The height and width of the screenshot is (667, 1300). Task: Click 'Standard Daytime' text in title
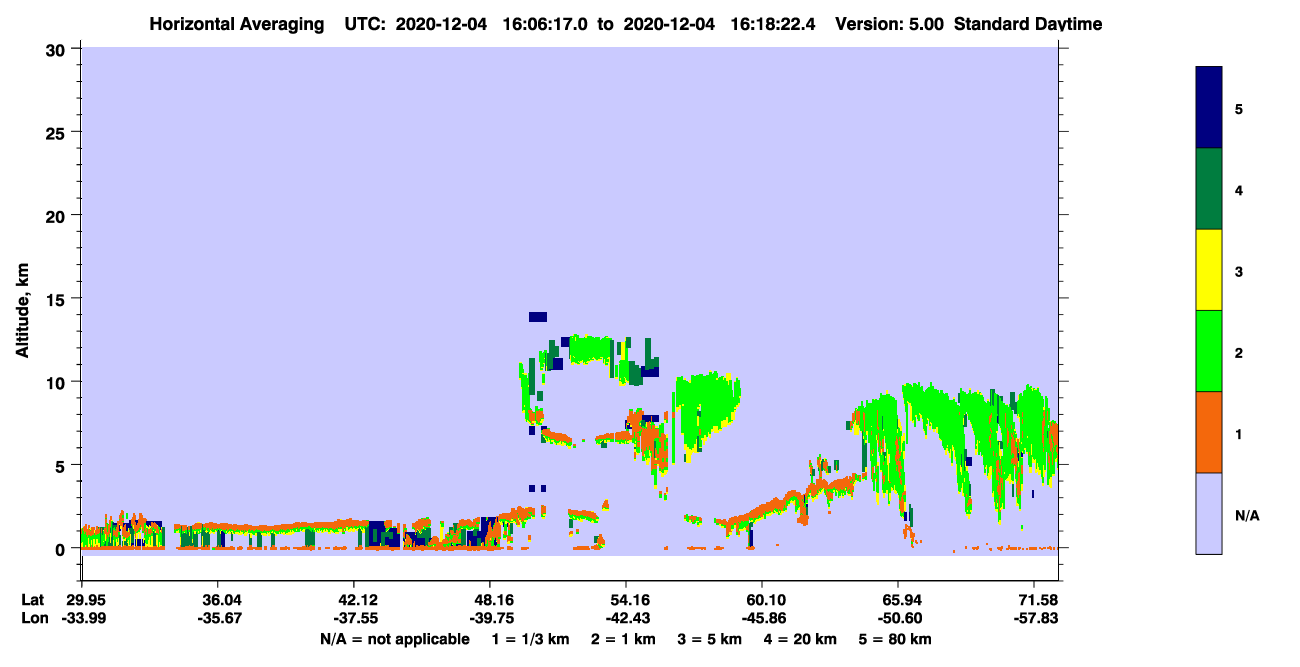1028,24
